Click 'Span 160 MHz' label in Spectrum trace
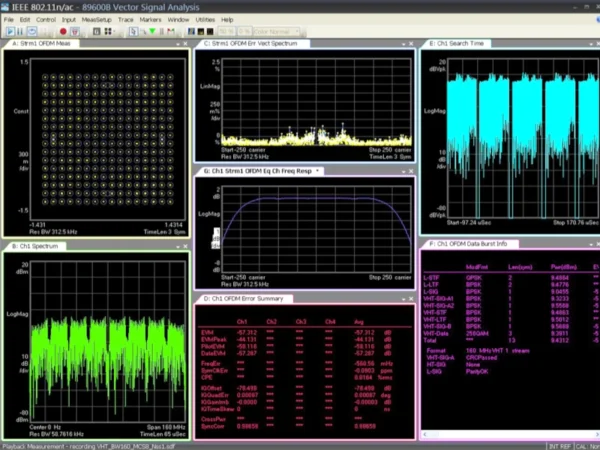The width and height of the screenshot is (600, 450). (166, 427)
